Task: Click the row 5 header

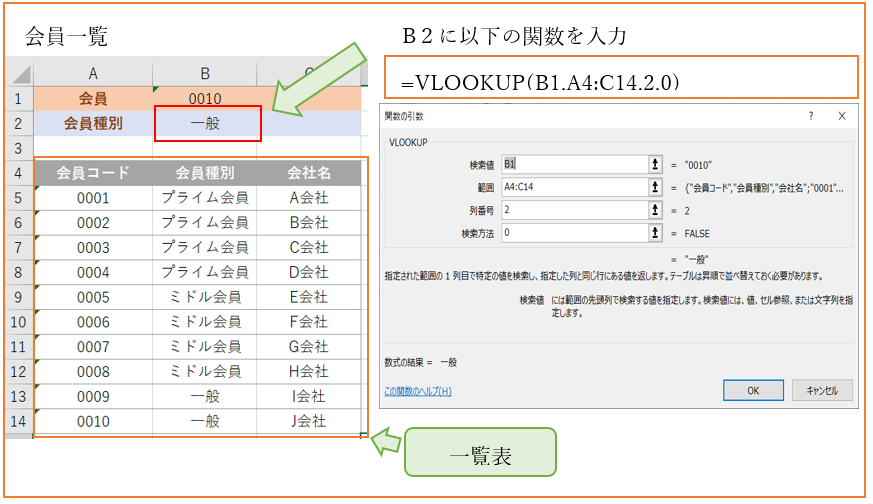Action: coord(18,198)
